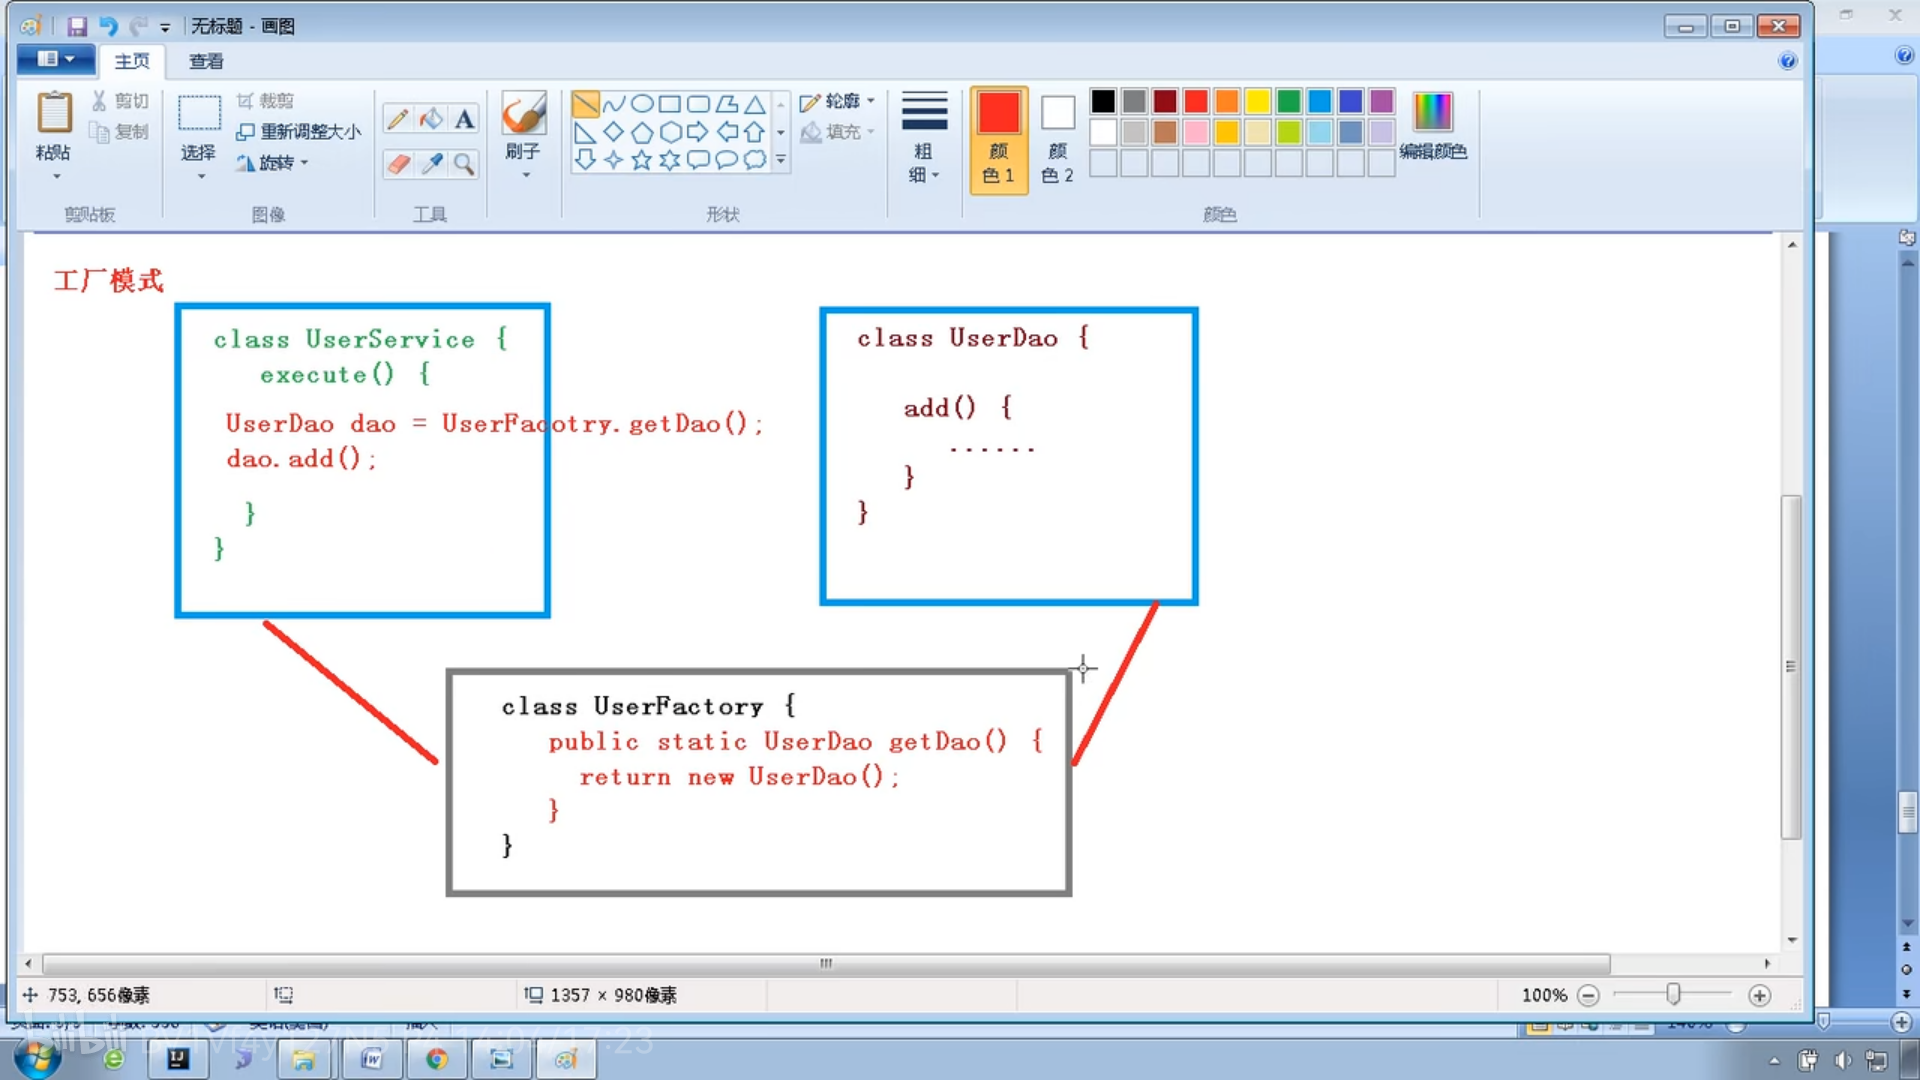Open the Paint application menu button
The height and width of the screenshot is (1080, 1920).
point(55,59)
